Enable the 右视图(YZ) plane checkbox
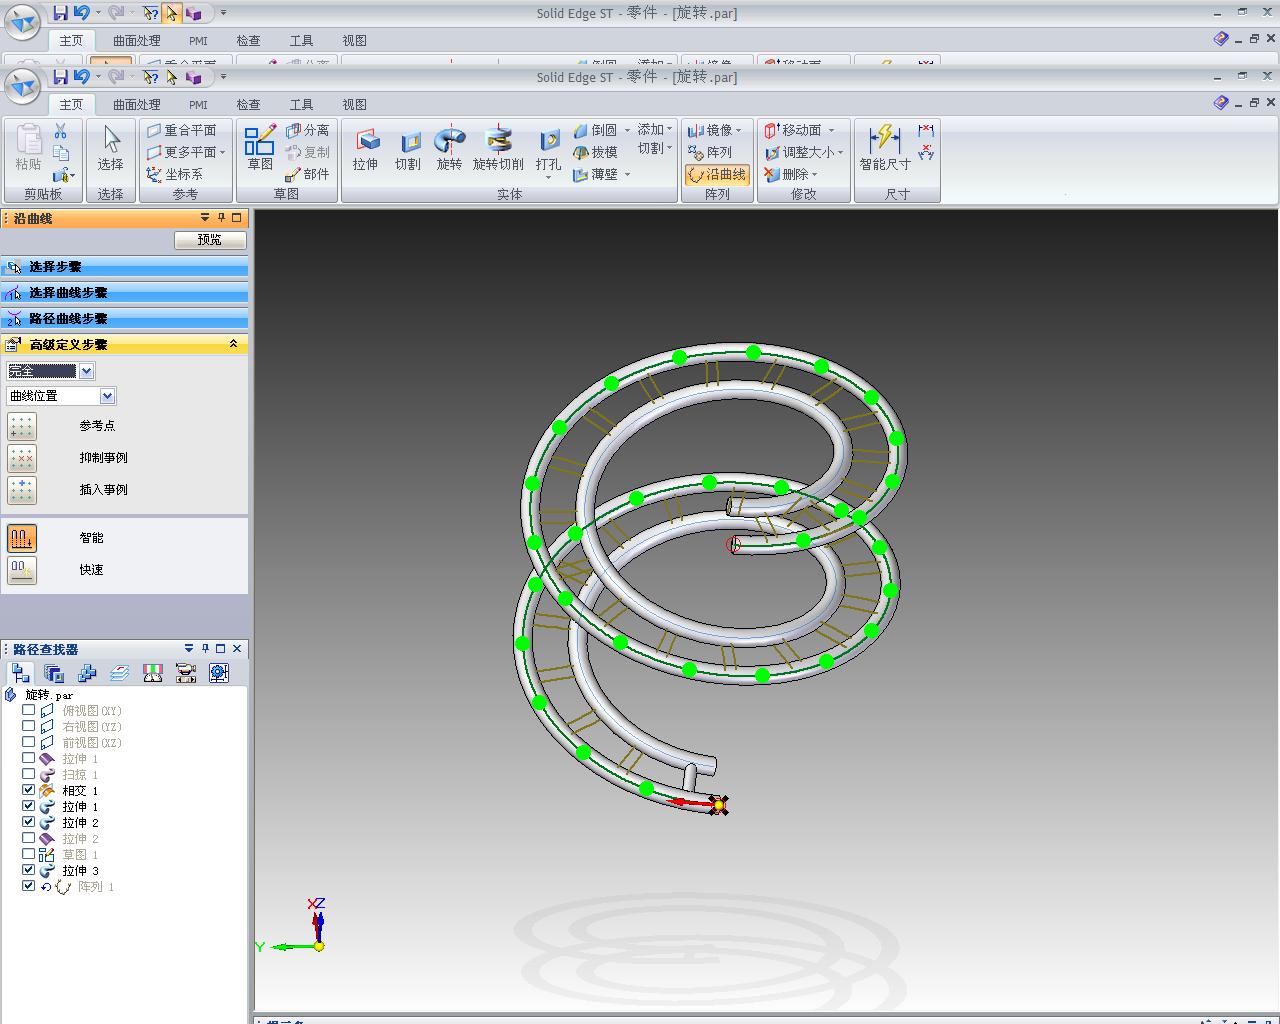This screenshot has height=1024, width=1280. pyautogui.click(x=28, y=726)
